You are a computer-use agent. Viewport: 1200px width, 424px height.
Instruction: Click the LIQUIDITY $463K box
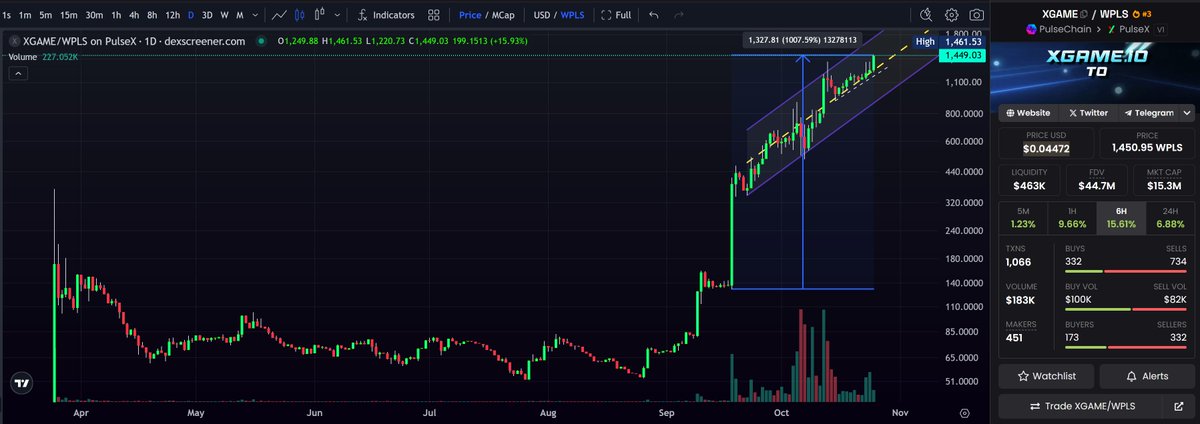tap(1029, 180)
